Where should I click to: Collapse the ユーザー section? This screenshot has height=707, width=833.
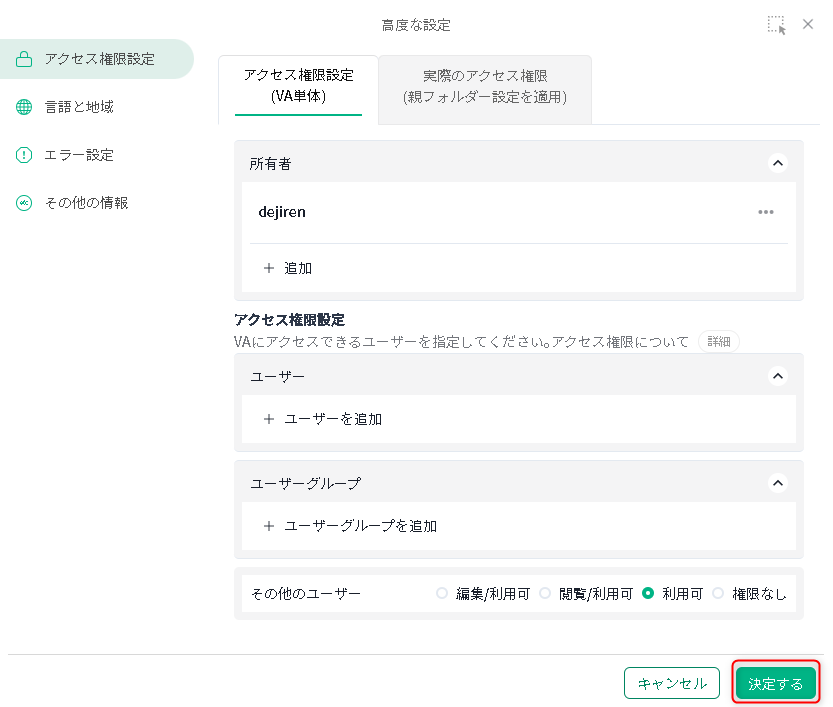[777, 376]
